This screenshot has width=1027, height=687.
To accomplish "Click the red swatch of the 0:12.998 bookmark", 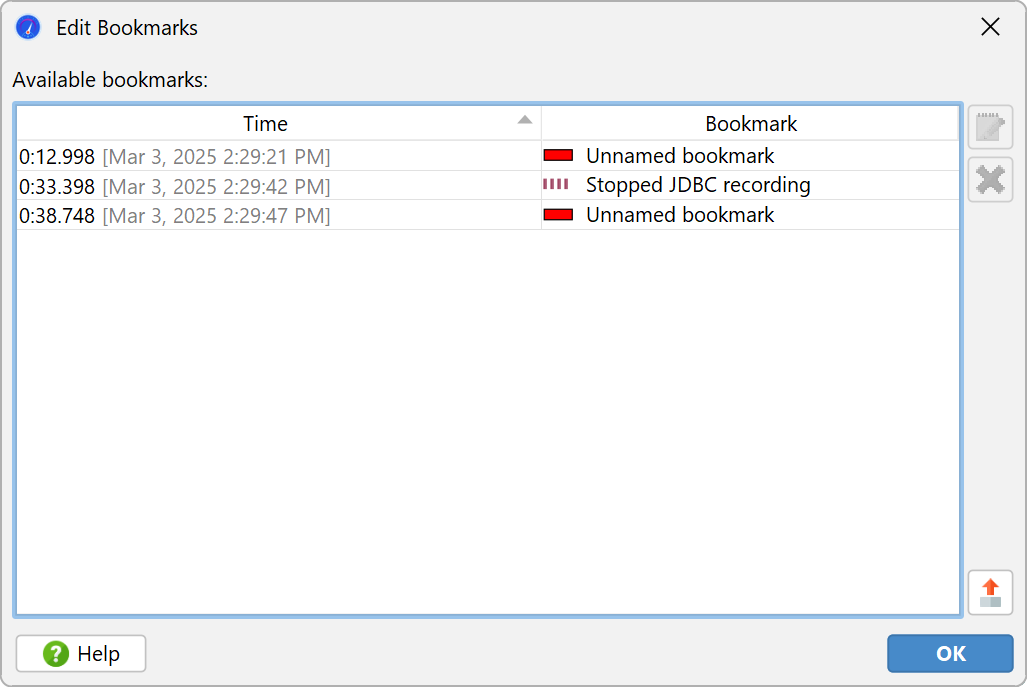I will pos(558,156).
